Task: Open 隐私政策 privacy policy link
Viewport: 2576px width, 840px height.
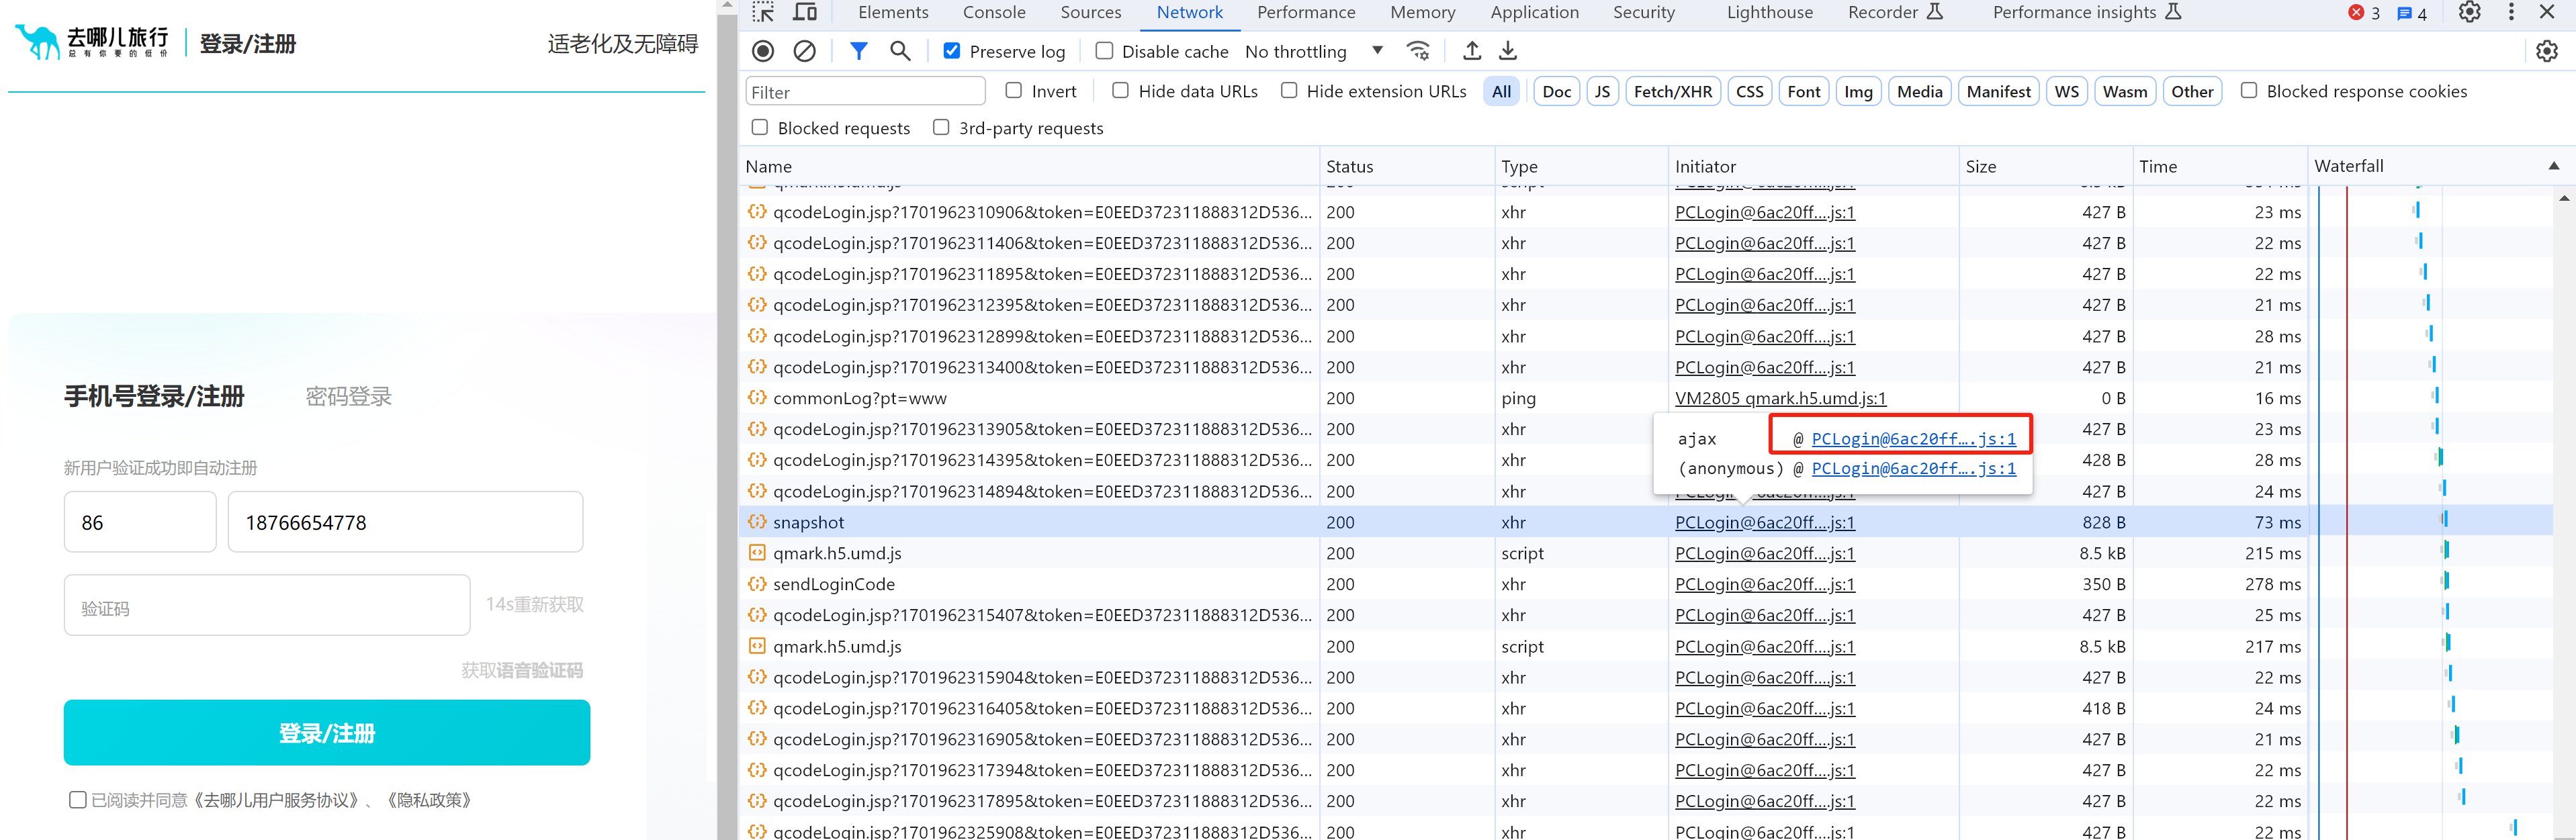Action: tap(429, 800)
